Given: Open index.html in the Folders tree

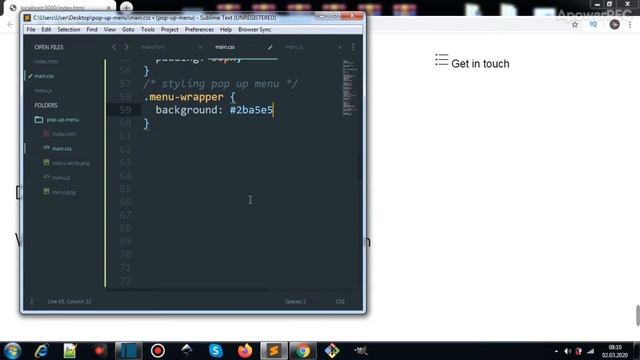Looking at the screenshot, I should pyautogui.click(x=64, y=134).
